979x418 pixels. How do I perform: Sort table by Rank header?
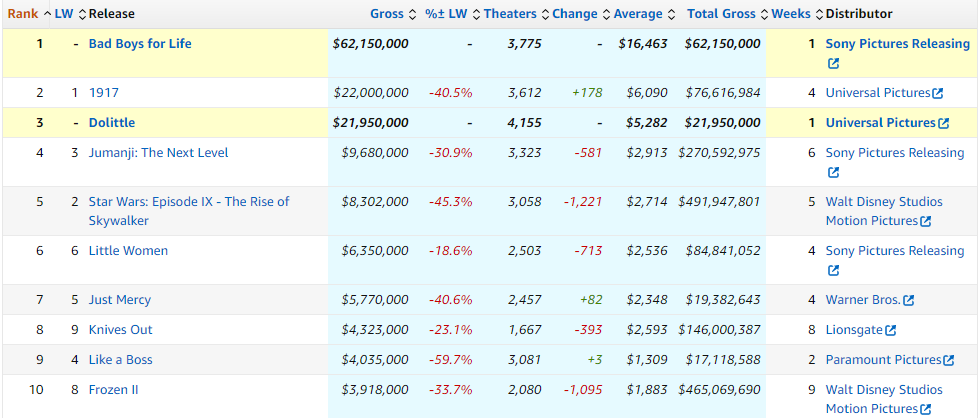click(22, 14)
